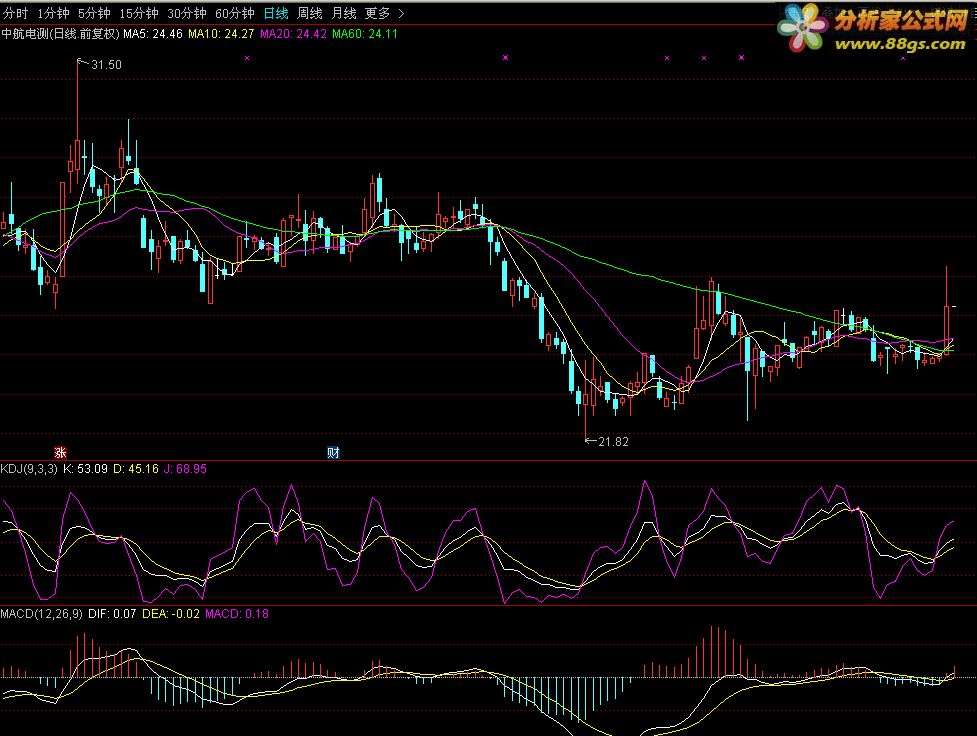Switch to 分时 intraday view
The width and height of the screenshot is (977, 736).
16,13
